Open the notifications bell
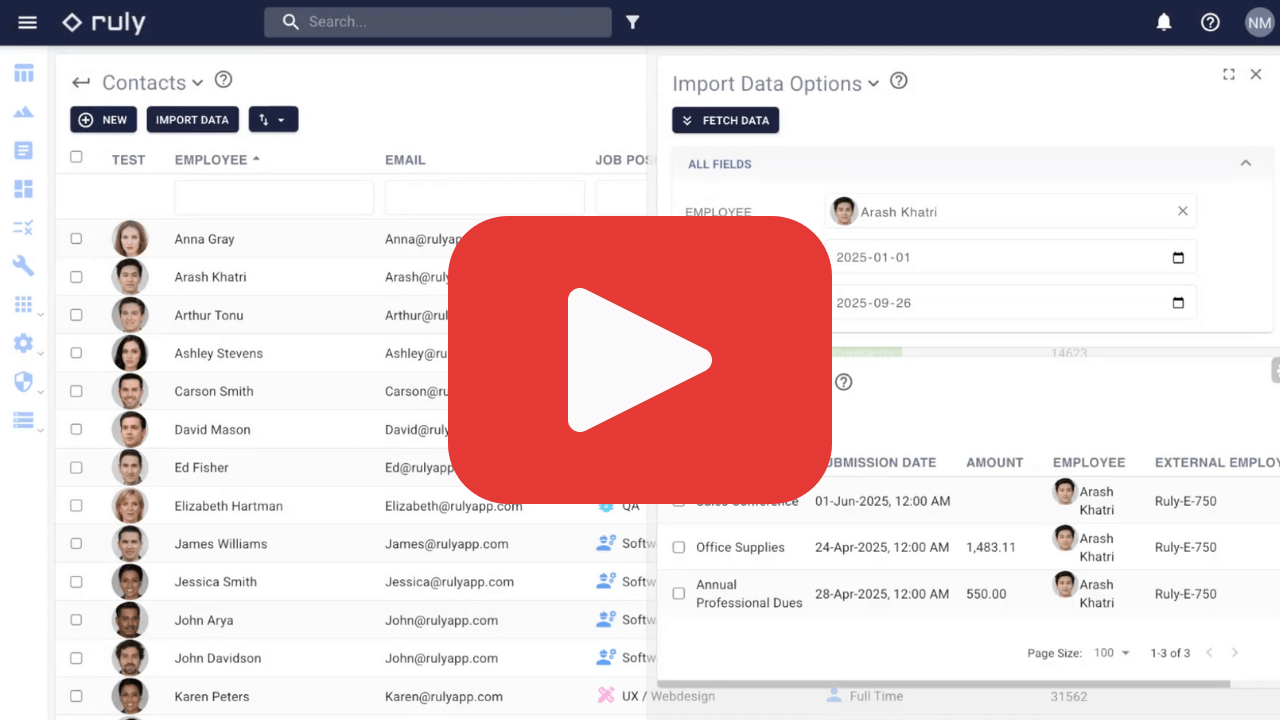This screenshot has height=720, width=1280. pos(1164,22)
